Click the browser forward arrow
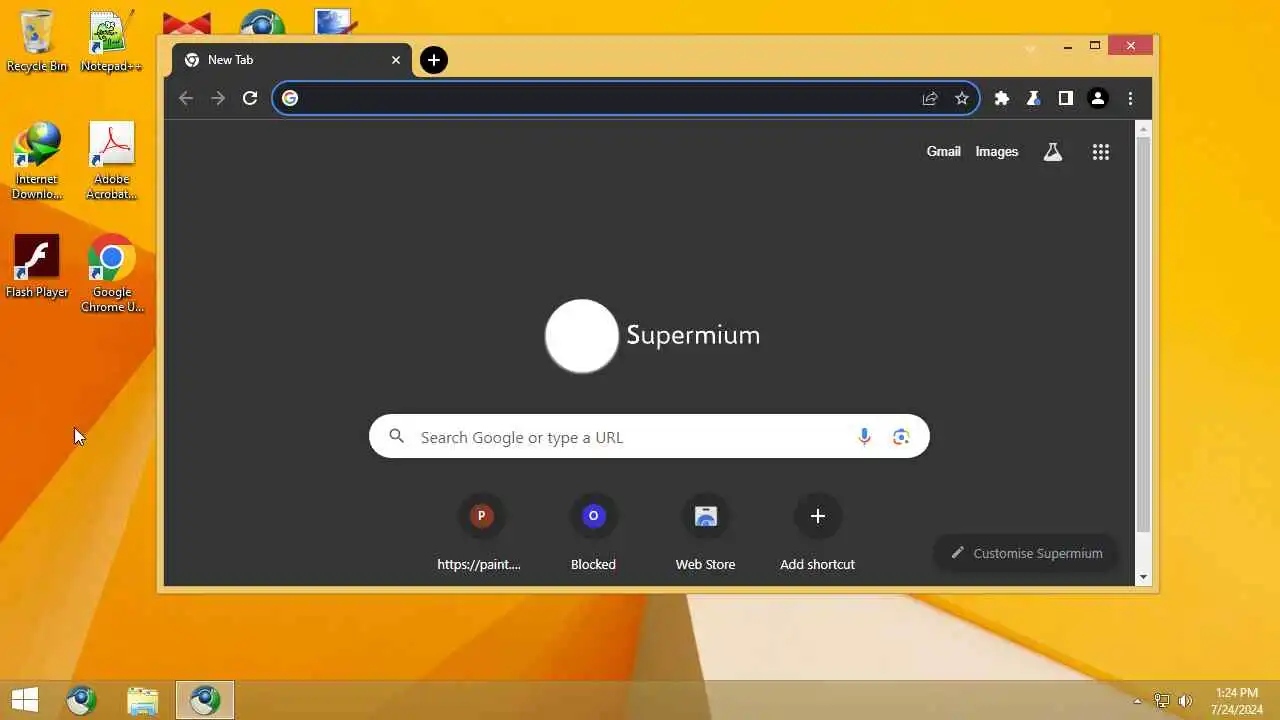This screenshot has height=720, width=1280. click(218, 98)
